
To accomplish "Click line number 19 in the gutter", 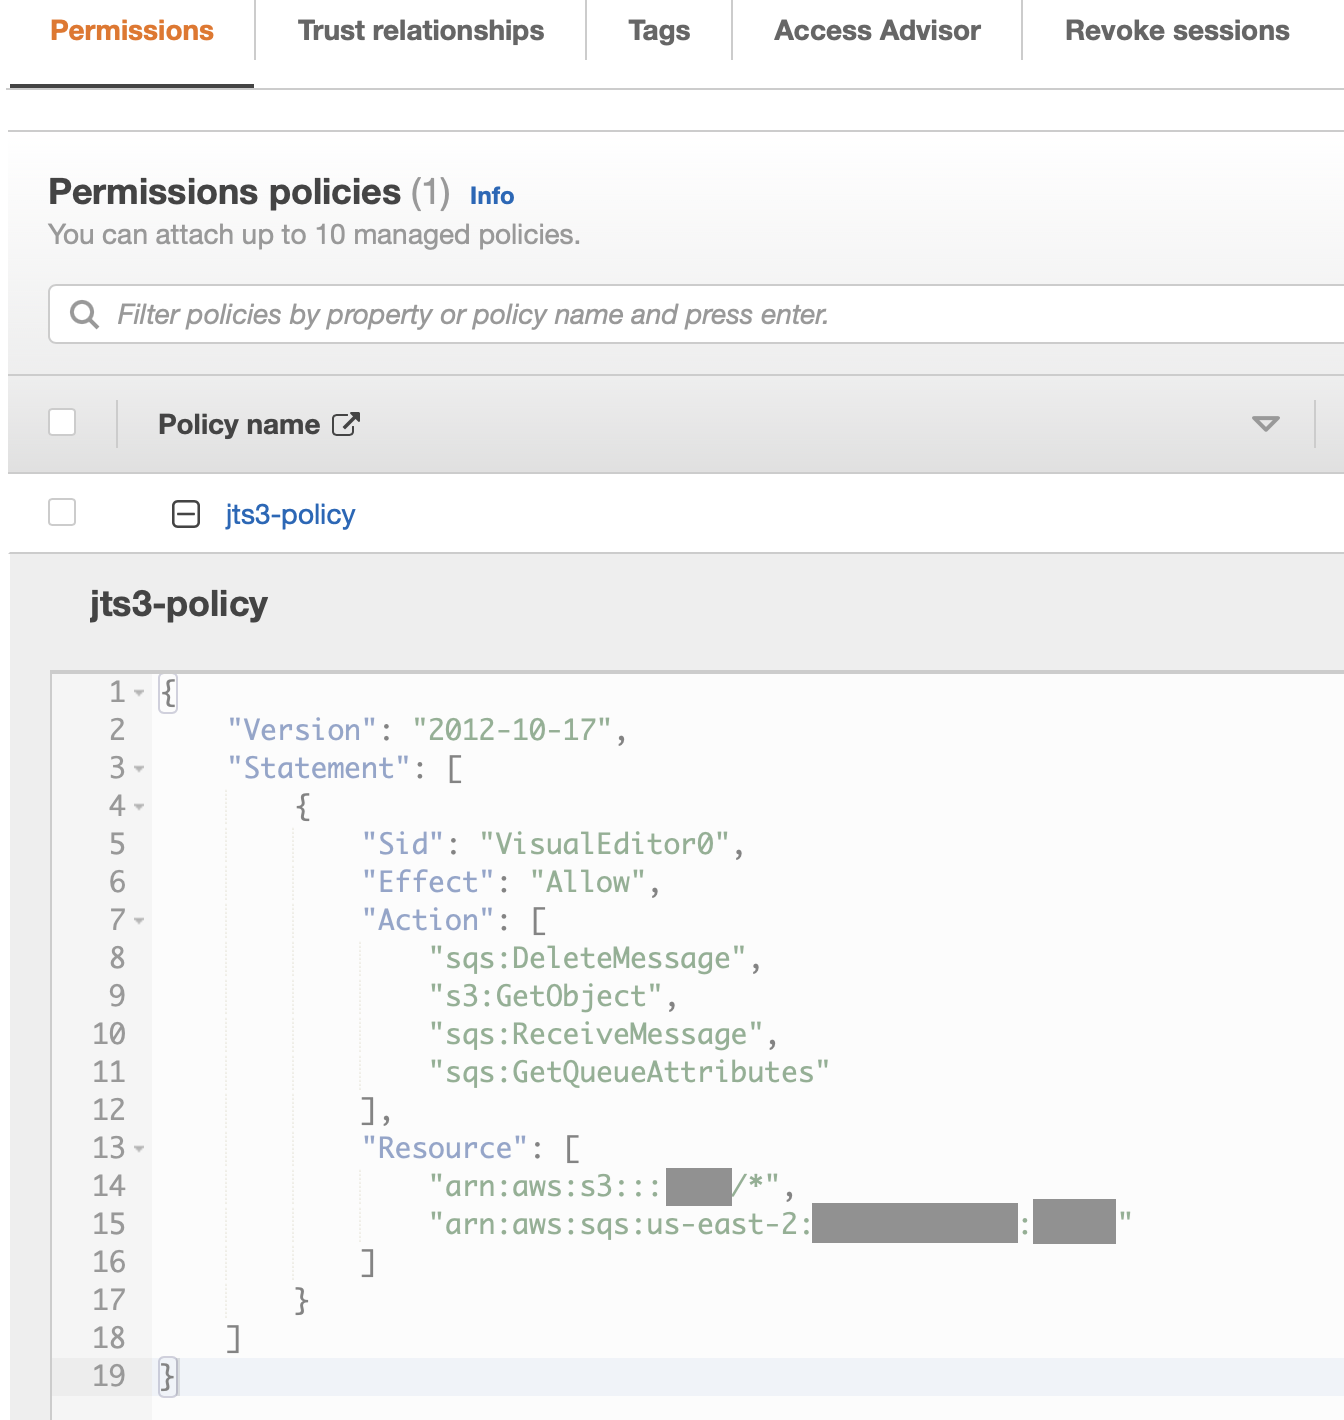I will coord(109,1376).
